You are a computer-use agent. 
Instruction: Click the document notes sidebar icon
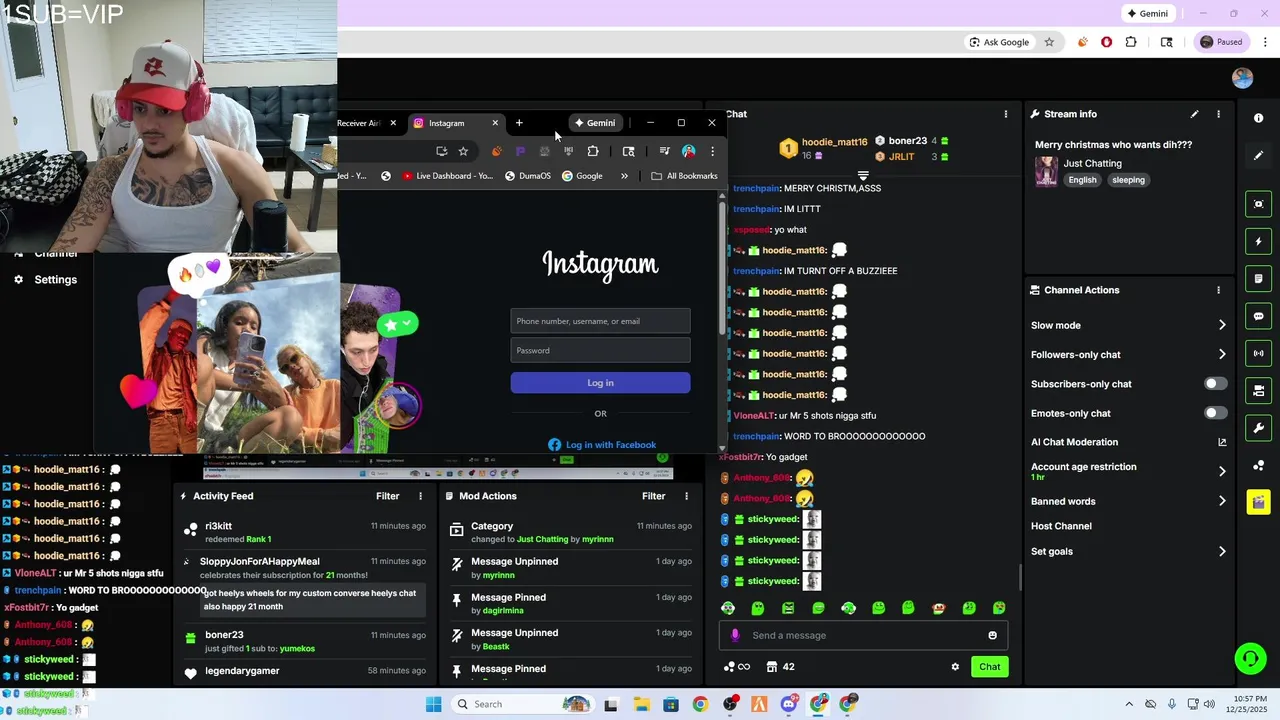point(1258,278)
